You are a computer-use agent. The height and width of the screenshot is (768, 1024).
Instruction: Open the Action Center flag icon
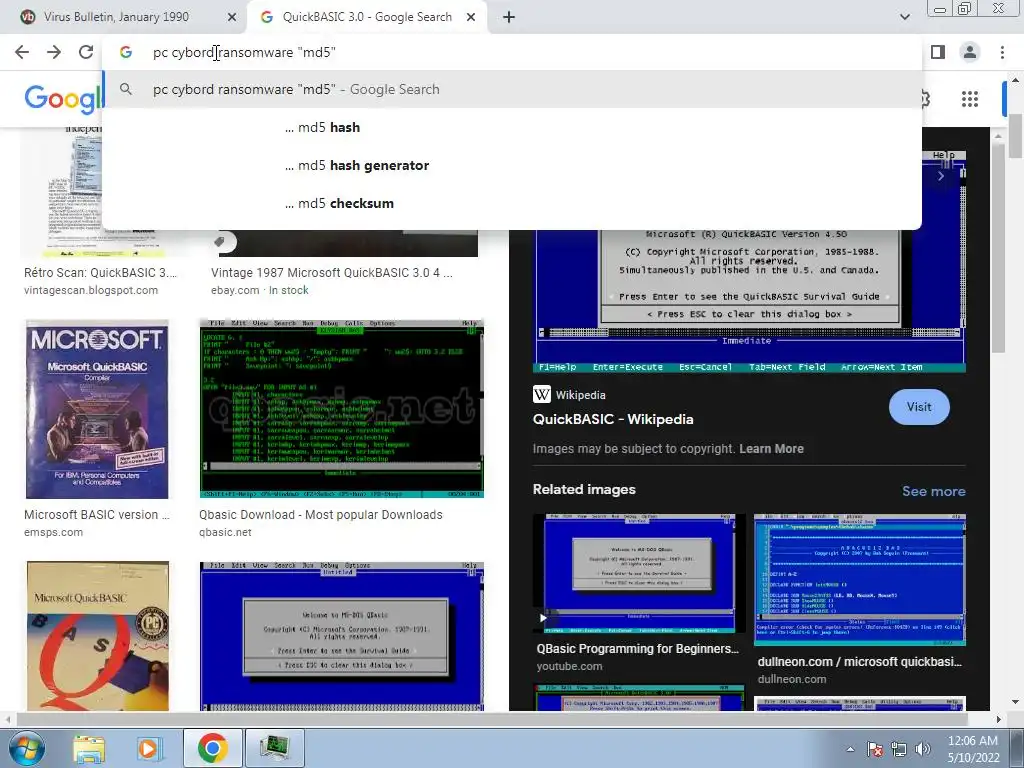tap(874, 749)
